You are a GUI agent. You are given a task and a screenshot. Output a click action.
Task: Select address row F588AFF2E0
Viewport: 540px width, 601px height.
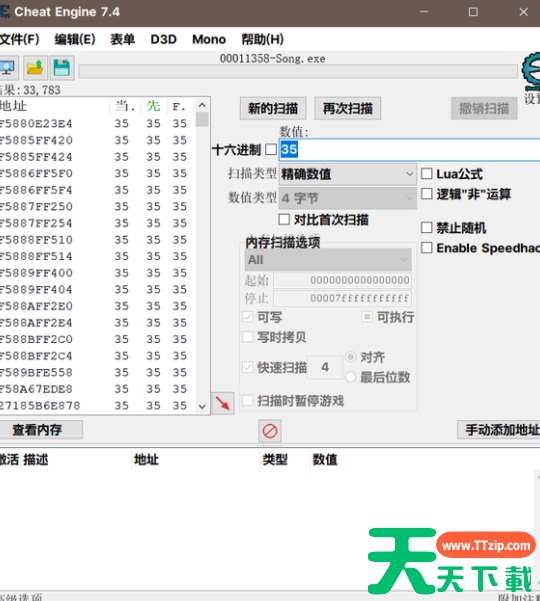(98, 306)
